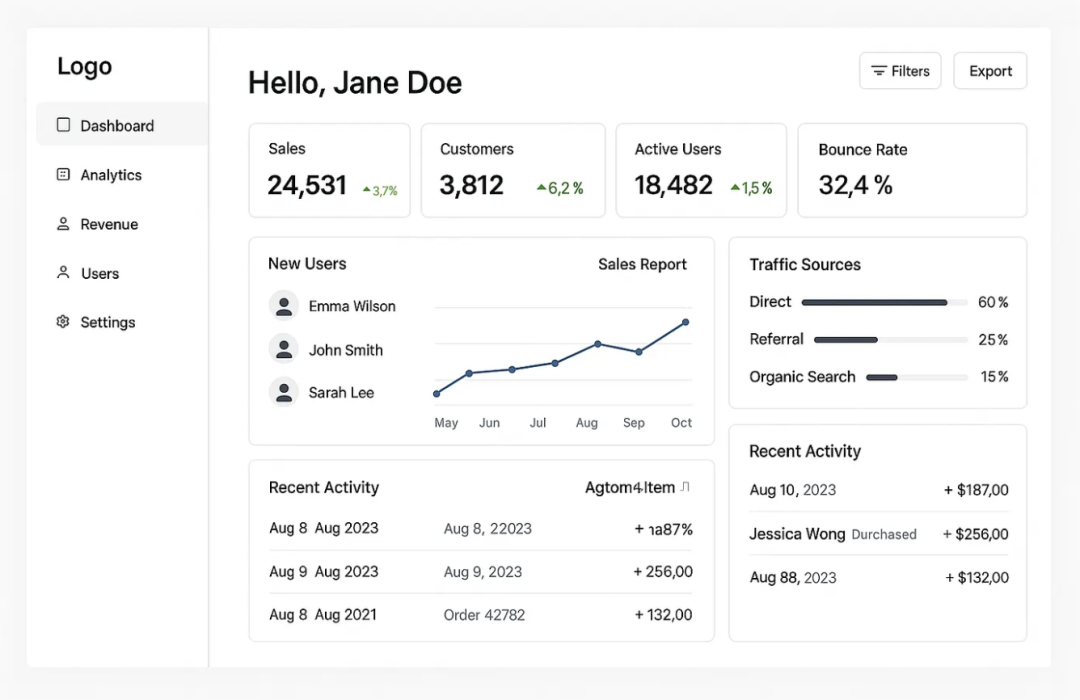Click the Oct data point on chart
The height and width of the screenshot is (700, 1080).
685,322
